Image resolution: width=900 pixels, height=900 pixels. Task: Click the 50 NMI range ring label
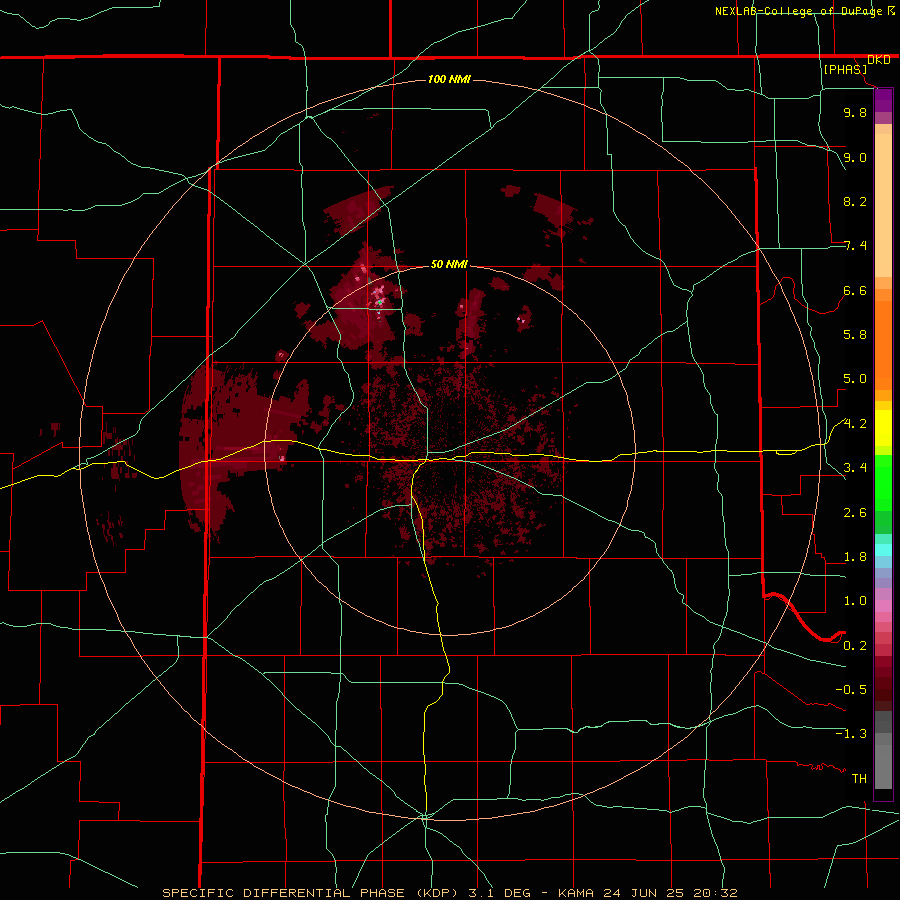pyautogui.click(x=449, y=264)
